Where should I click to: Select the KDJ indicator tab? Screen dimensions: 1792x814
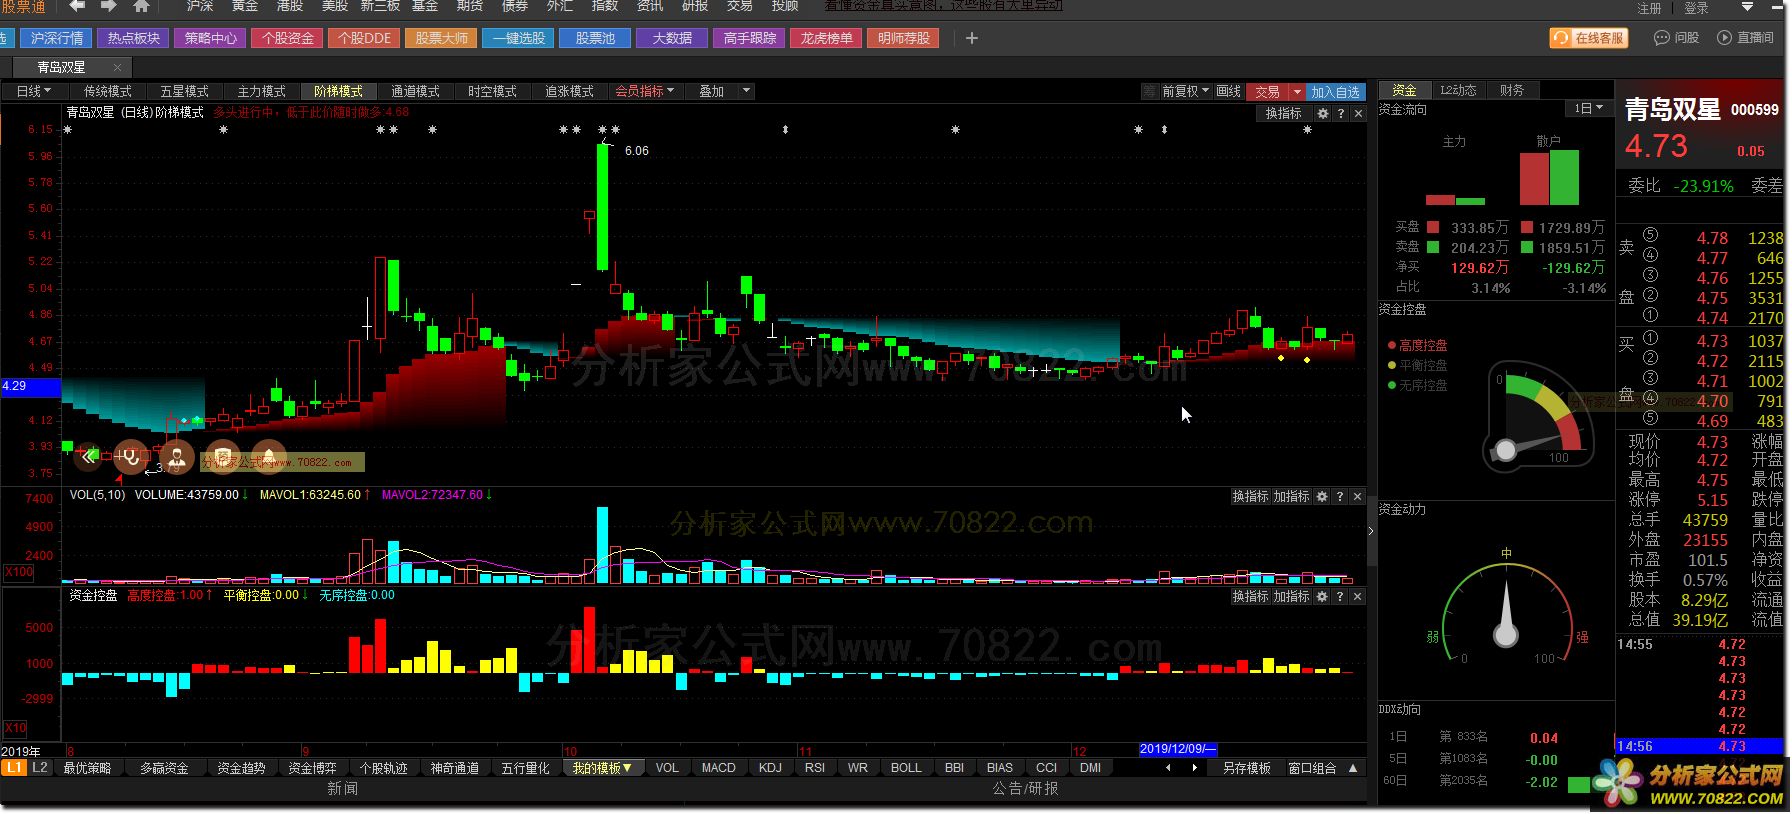[x=770, y=768]
